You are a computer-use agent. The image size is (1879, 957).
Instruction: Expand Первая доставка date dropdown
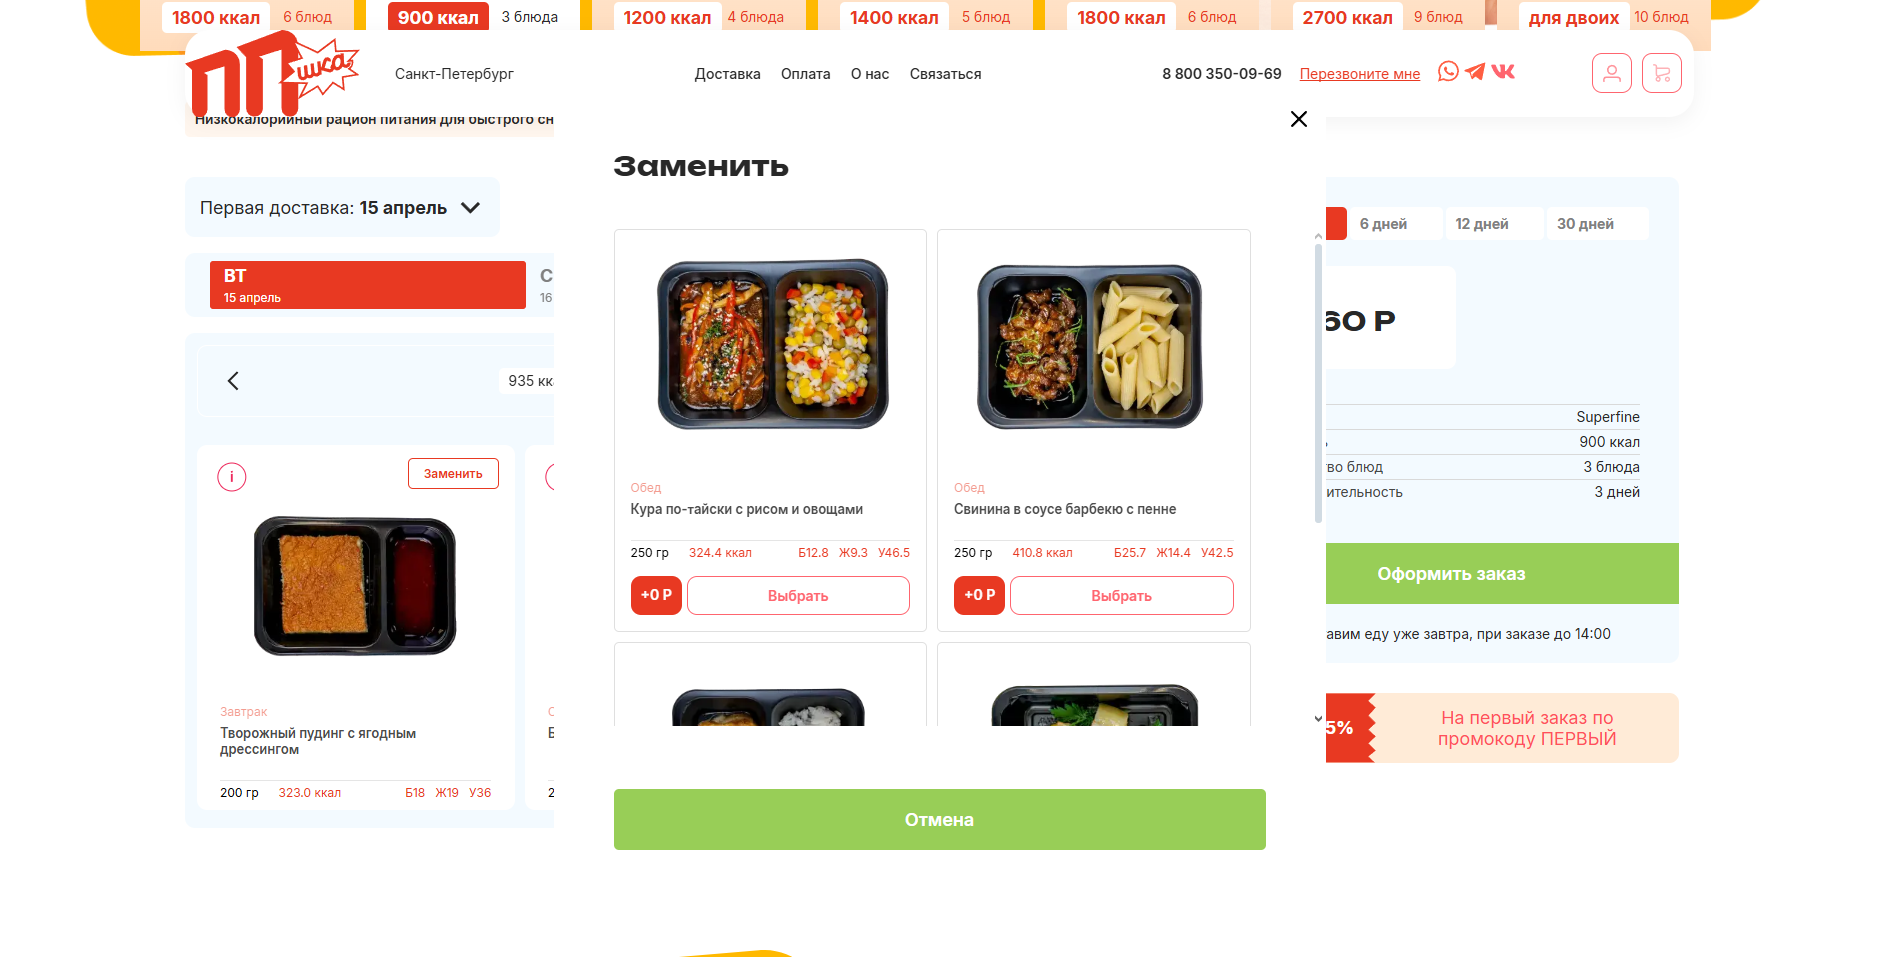[x=342, y=208]
